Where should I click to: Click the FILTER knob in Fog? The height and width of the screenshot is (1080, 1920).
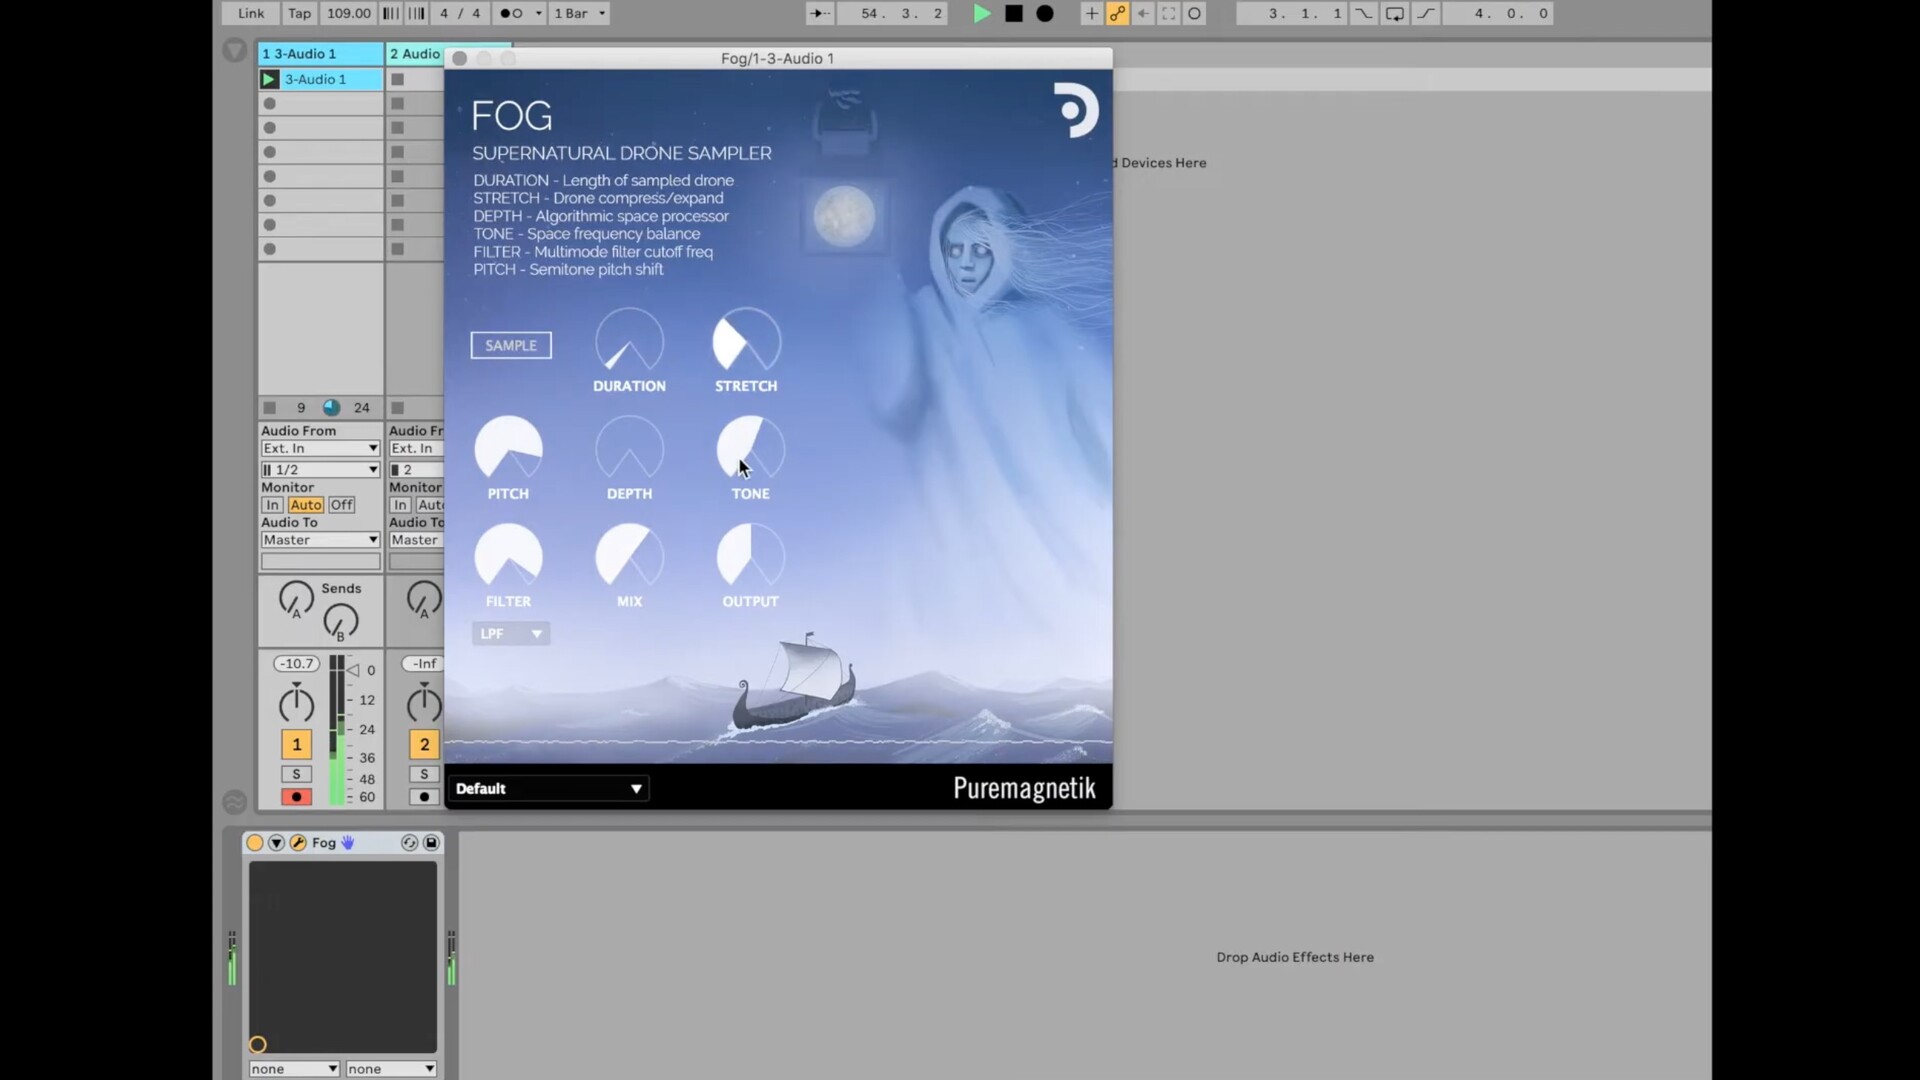(x=508, y=557)
